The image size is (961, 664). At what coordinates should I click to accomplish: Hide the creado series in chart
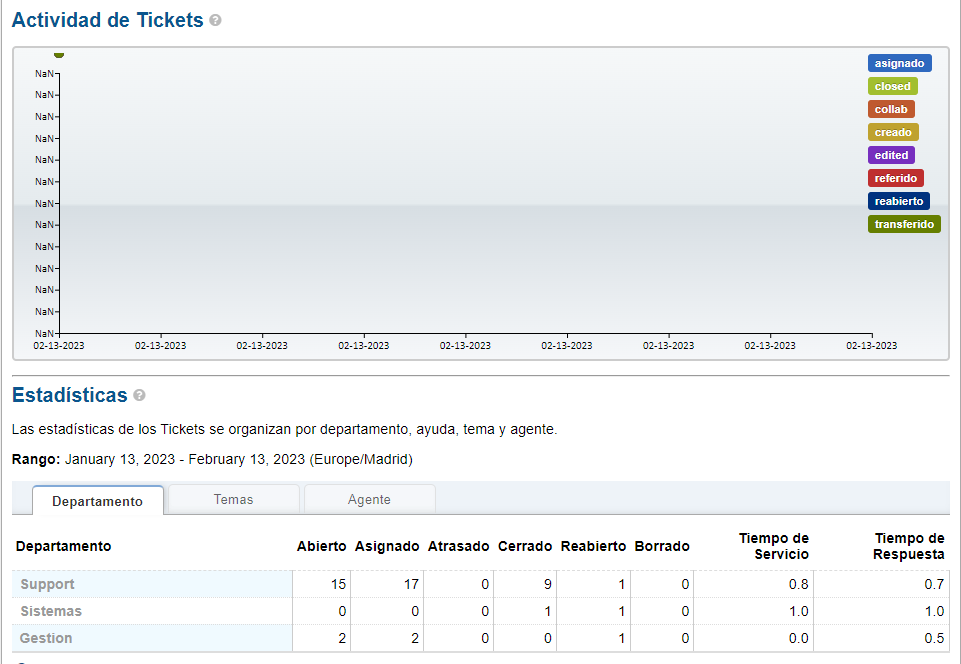[892, 132]
